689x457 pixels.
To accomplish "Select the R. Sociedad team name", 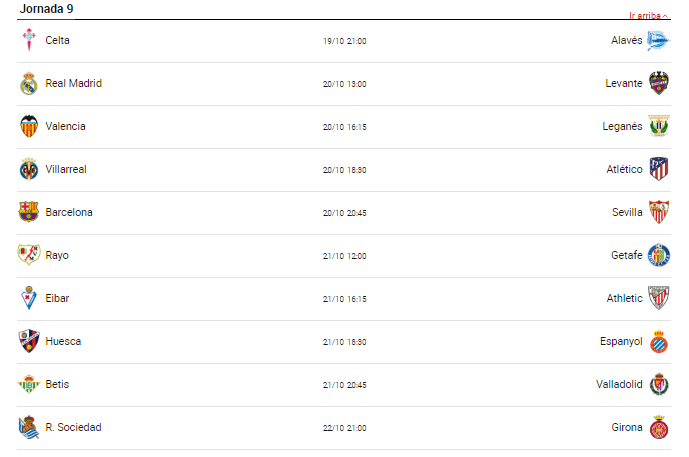I will pos(73,427).
